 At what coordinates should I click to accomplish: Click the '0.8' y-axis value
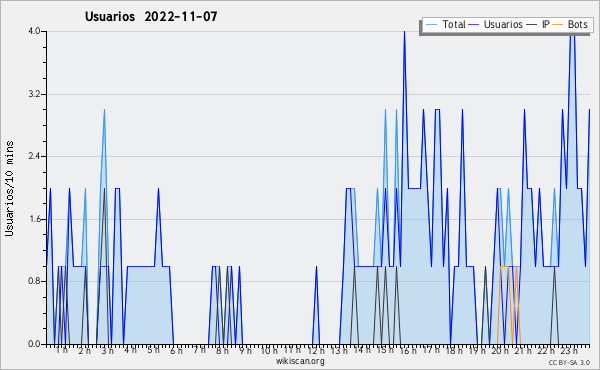pos(34,282)
